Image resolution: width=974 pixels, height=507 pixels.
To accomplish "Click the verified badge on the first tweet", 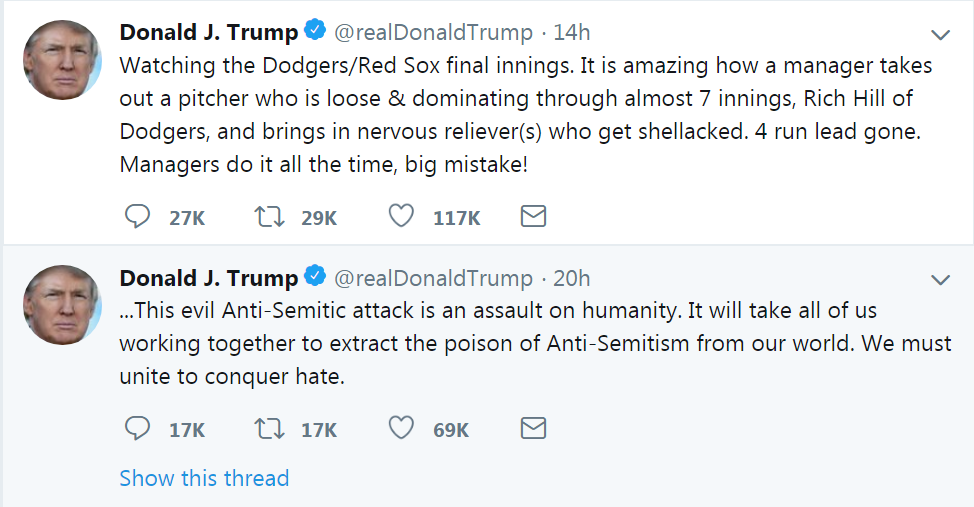I will click(x=315, y=32).
